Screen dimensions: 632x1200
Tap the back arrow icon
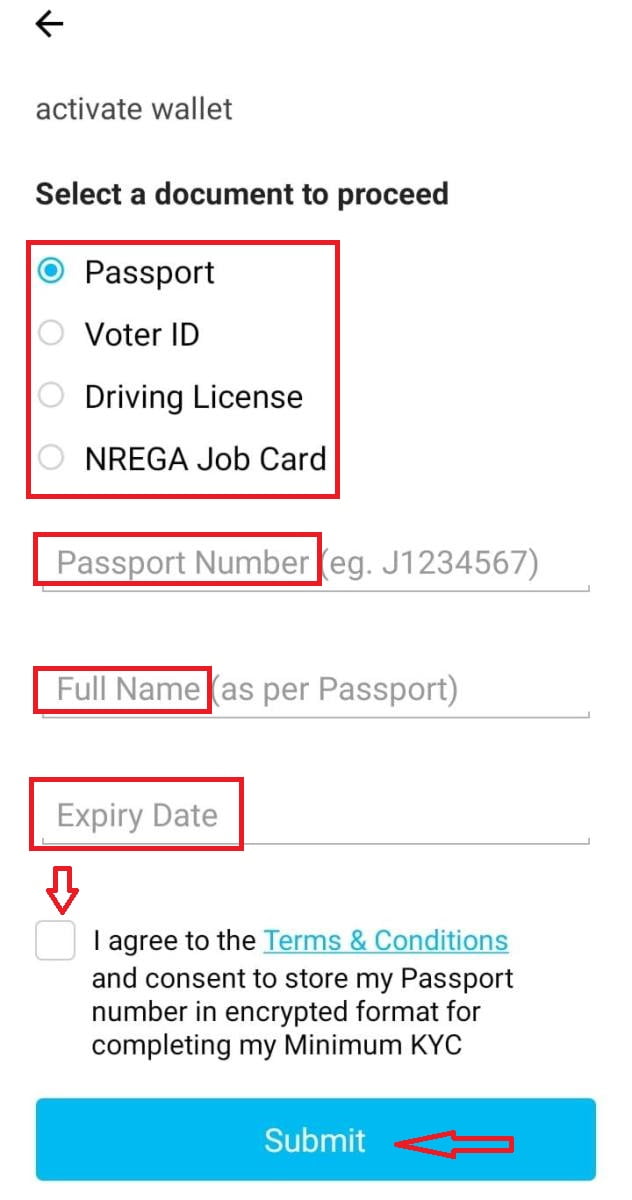(48, 24)
